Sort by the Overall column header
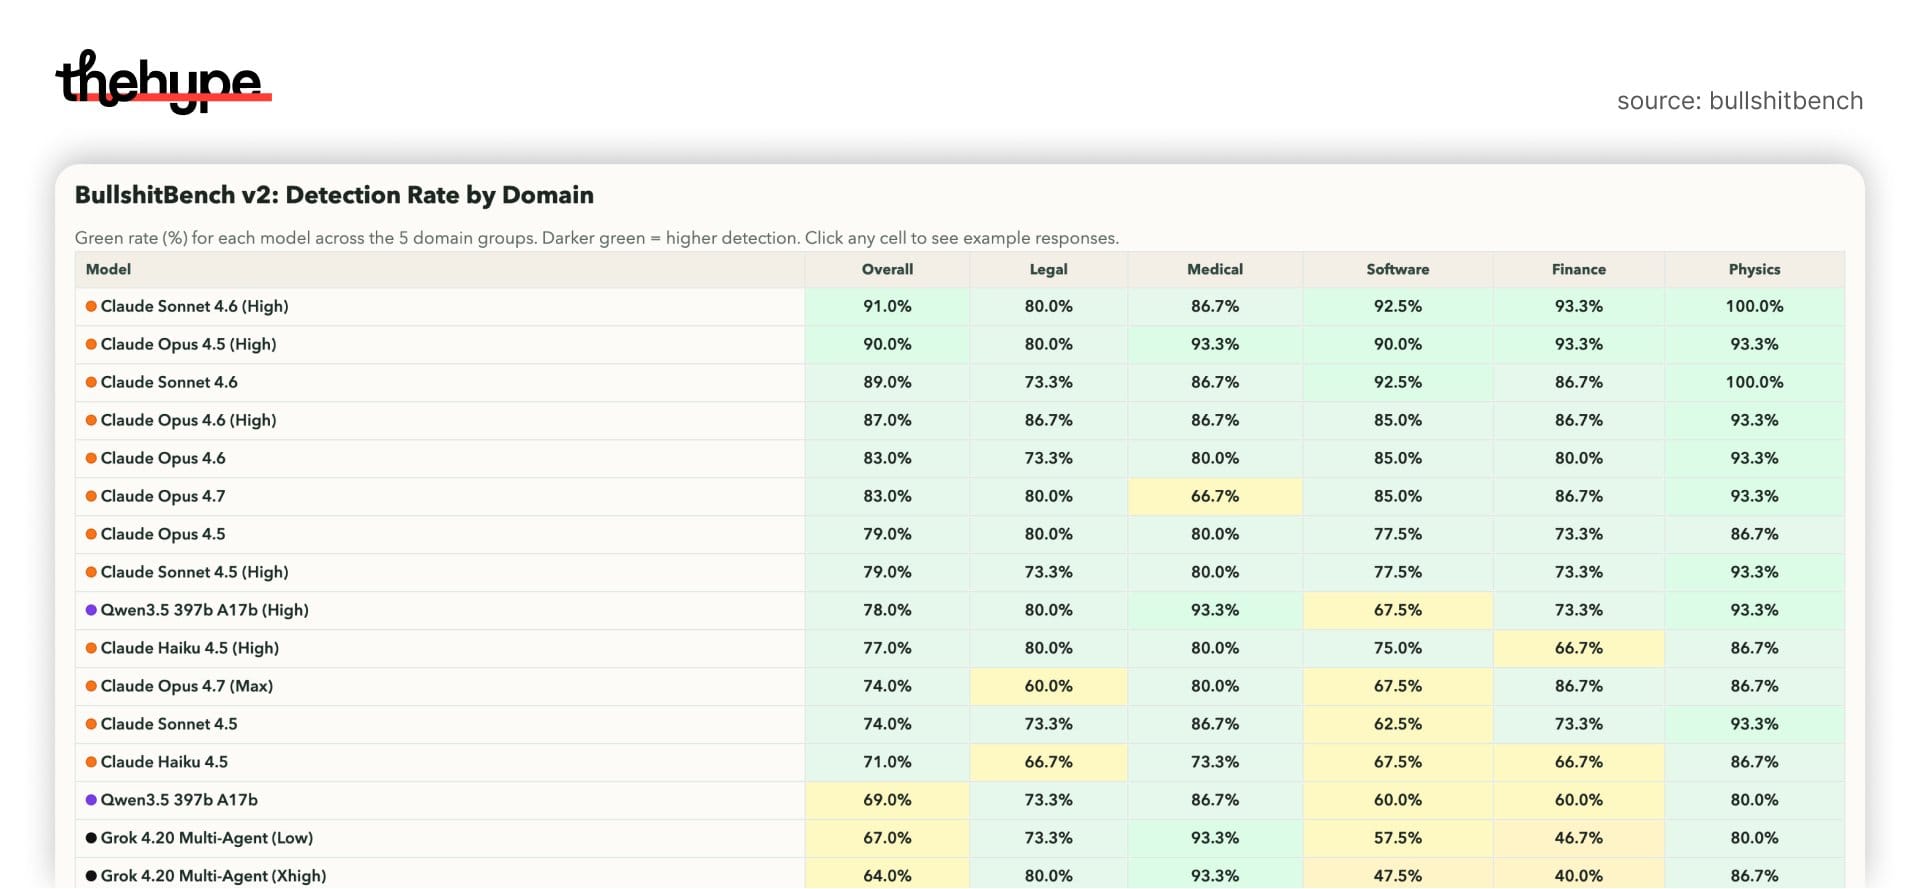The width and height of the screenshot is (1921, 889). pyautogui.click(x=887, y=270)
